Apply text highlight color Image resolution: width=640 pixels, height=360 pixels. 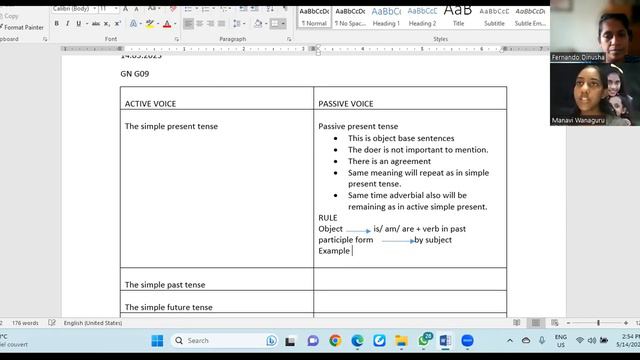point(150,24)
